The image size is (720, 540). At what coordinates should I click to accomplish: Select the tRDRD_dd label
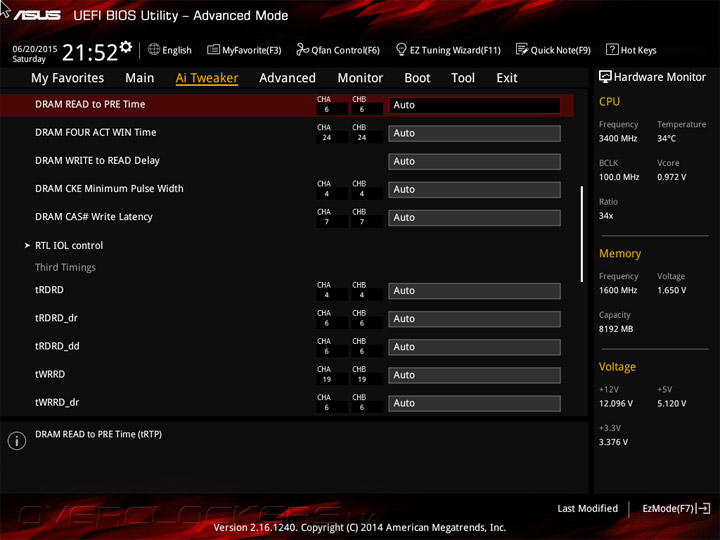pos(57,346)
